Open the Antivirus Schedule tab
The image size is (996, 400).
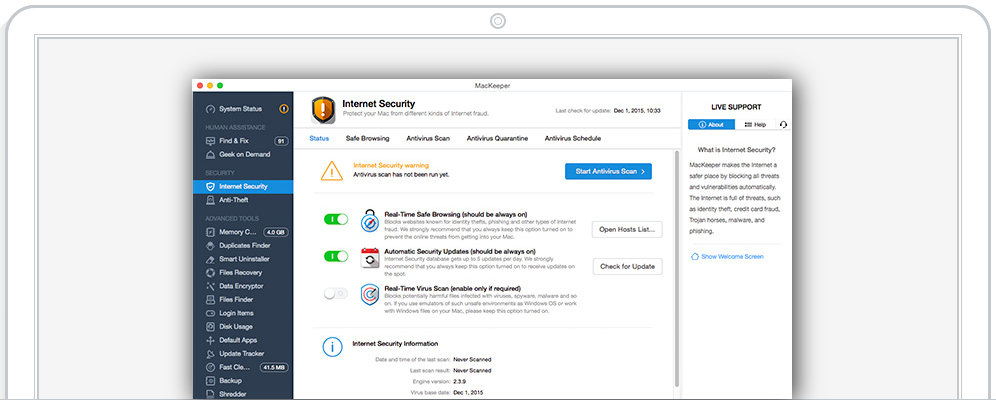click(572, 138)
